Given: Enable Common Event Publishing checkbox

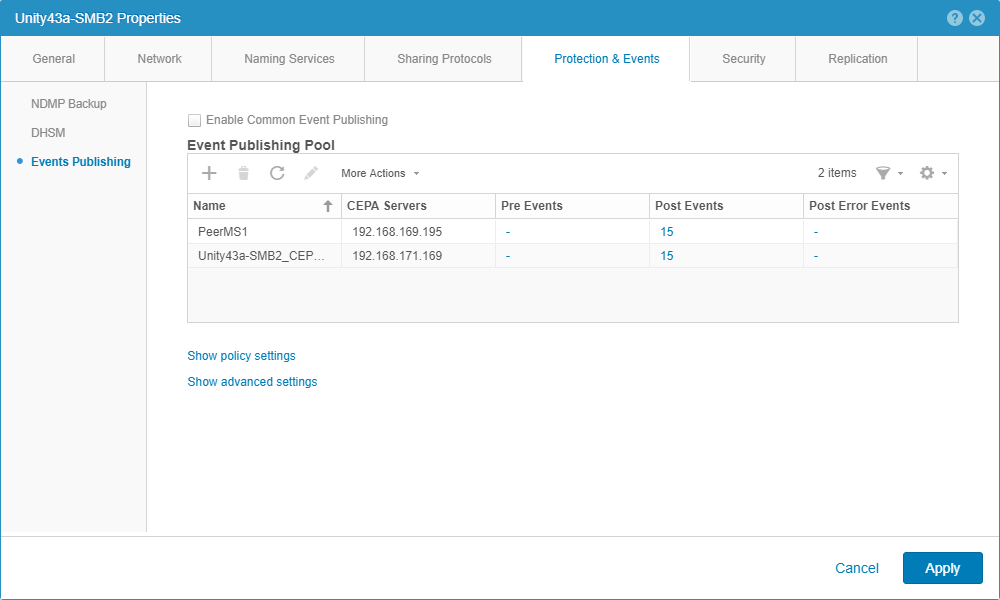Looking at the screenshot, I should (x=195, y=120).
